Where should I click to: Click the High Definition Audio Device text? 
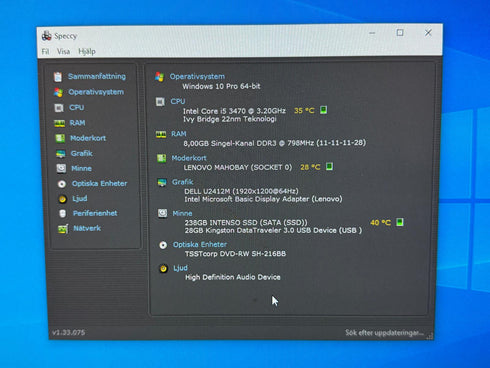233,277
